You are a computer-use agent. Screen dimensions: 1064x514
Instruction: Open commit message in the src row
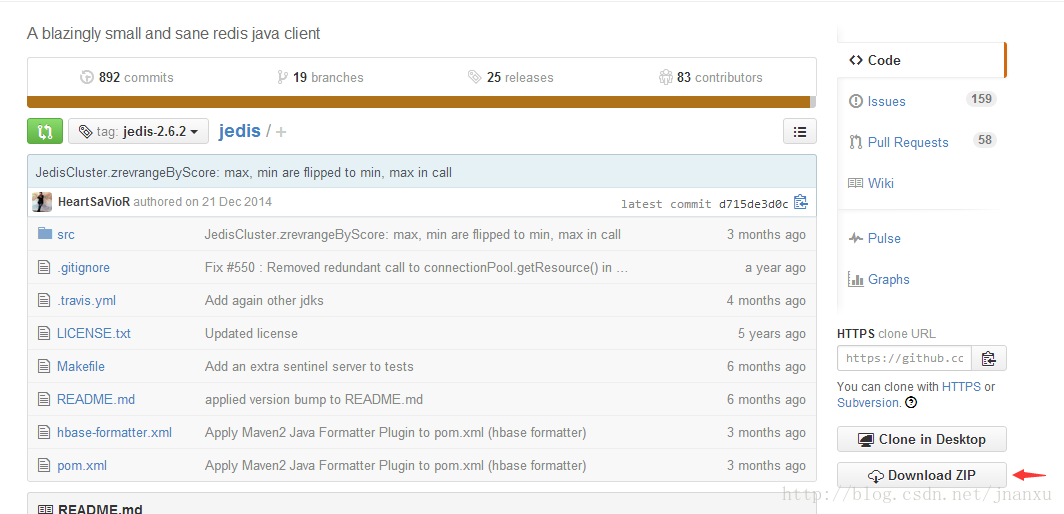coord(413,234)
